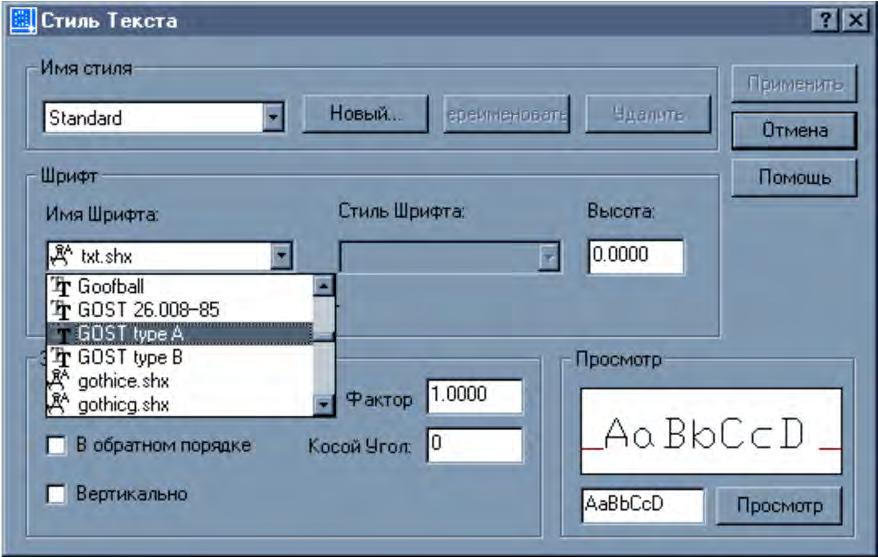Screen dimensions: 878x557
Task: Select GOST type A from font list
Action: pos(180,334)
